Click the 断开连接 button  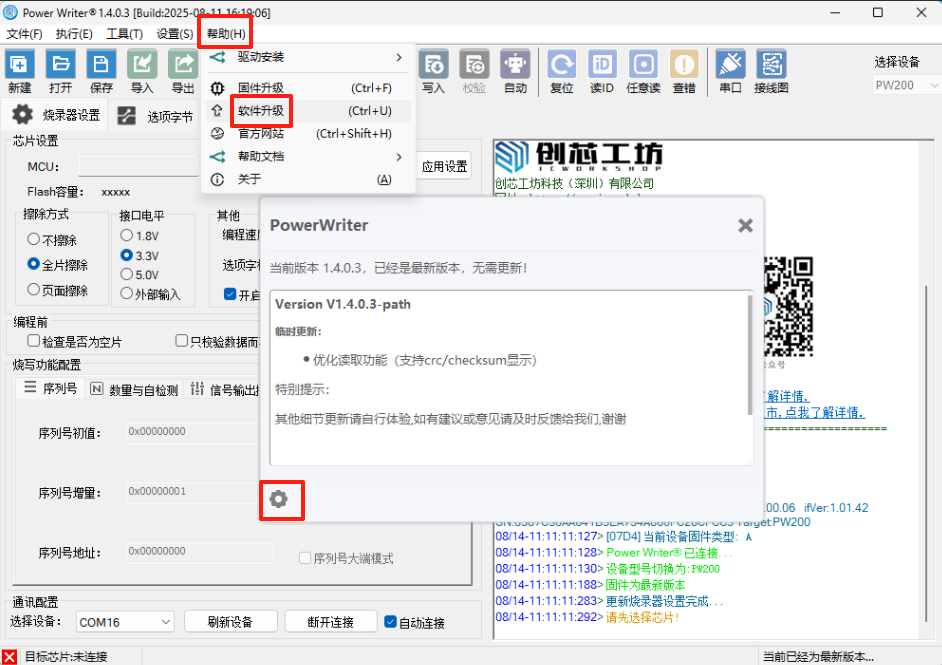click(331, 622)
